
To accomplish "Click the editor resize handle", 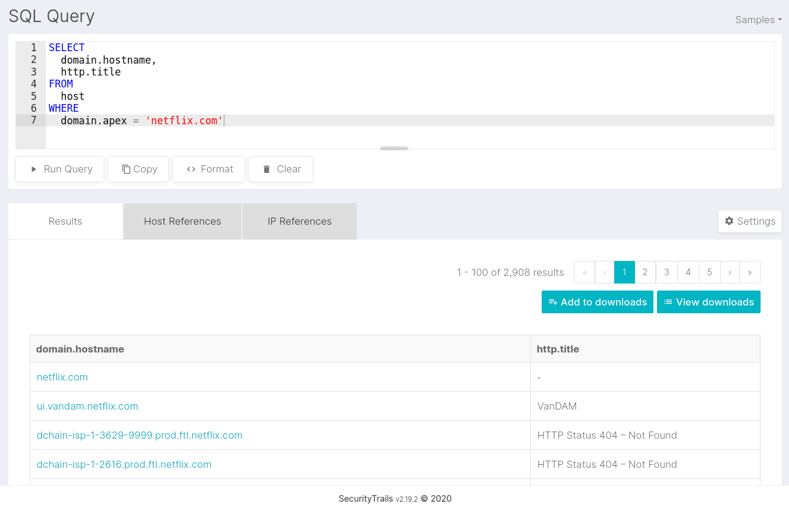I will (394, 148).
